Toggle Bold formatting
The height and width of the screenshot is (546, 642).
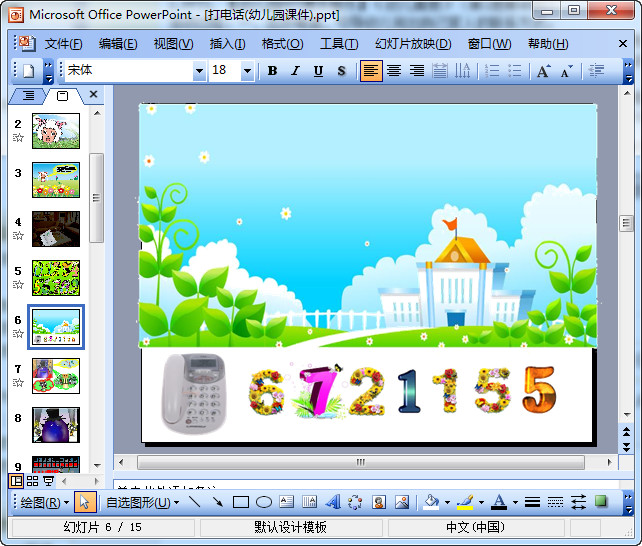(272, 71)
